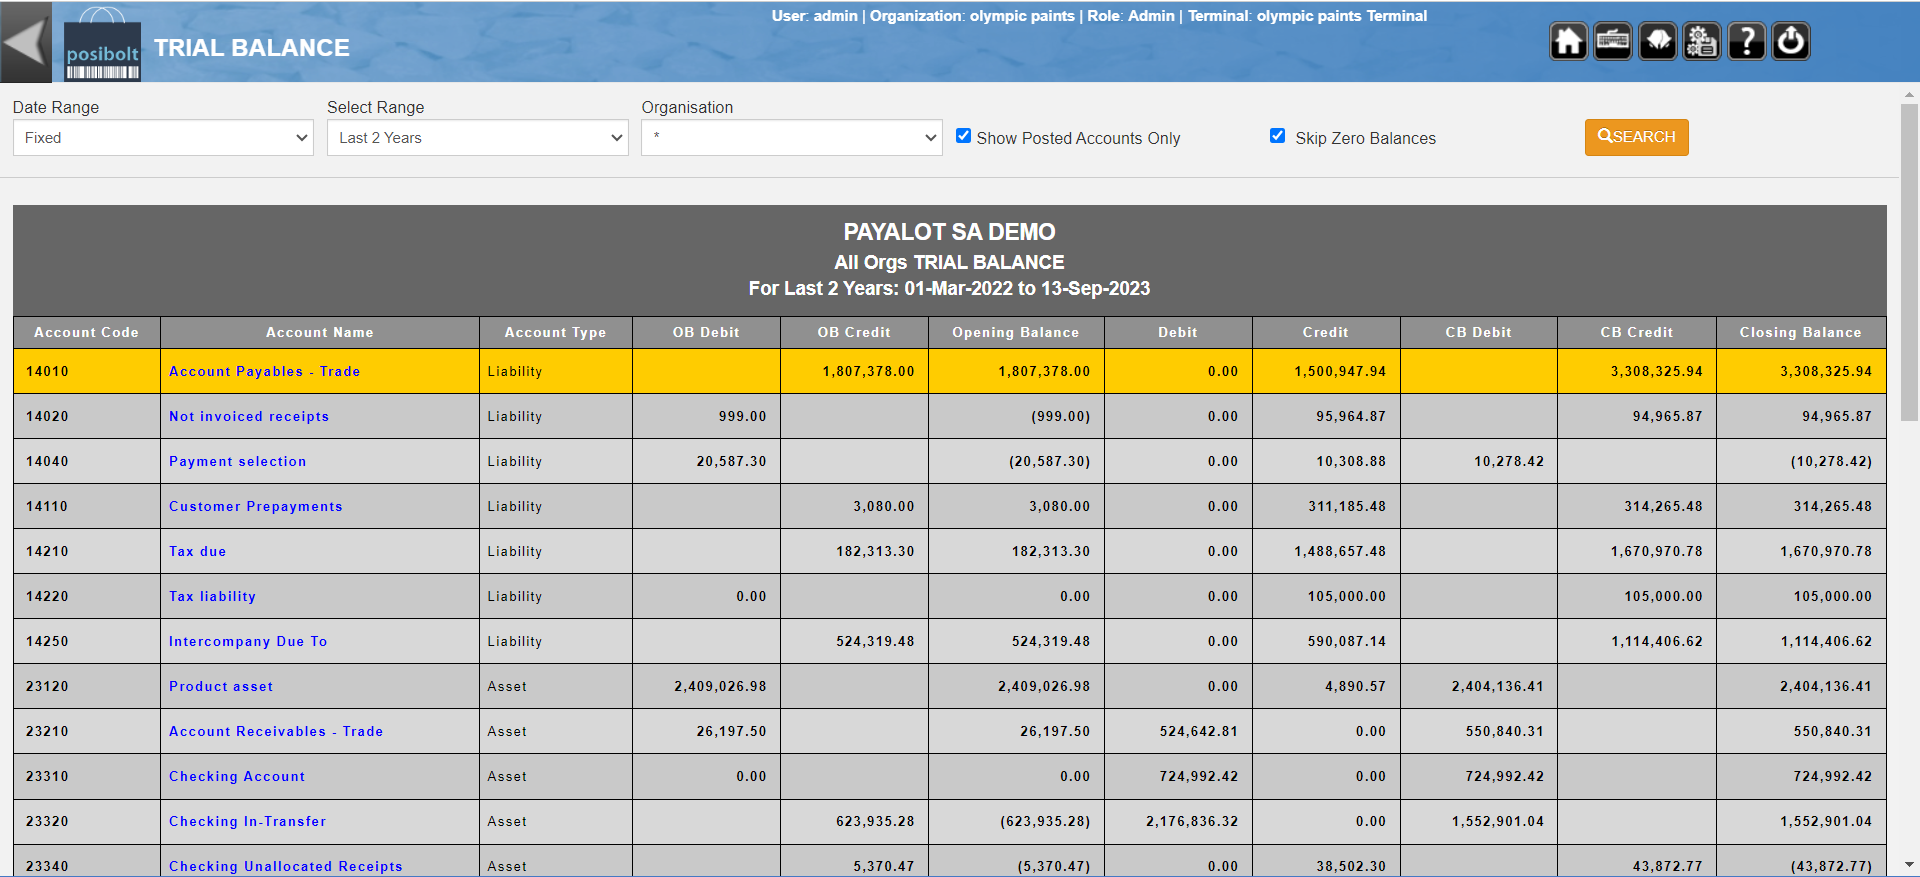Viewport: 1920px width, 877px height.
Task: Click the Closing Balance column header
Action: [x=1801, y=332]
